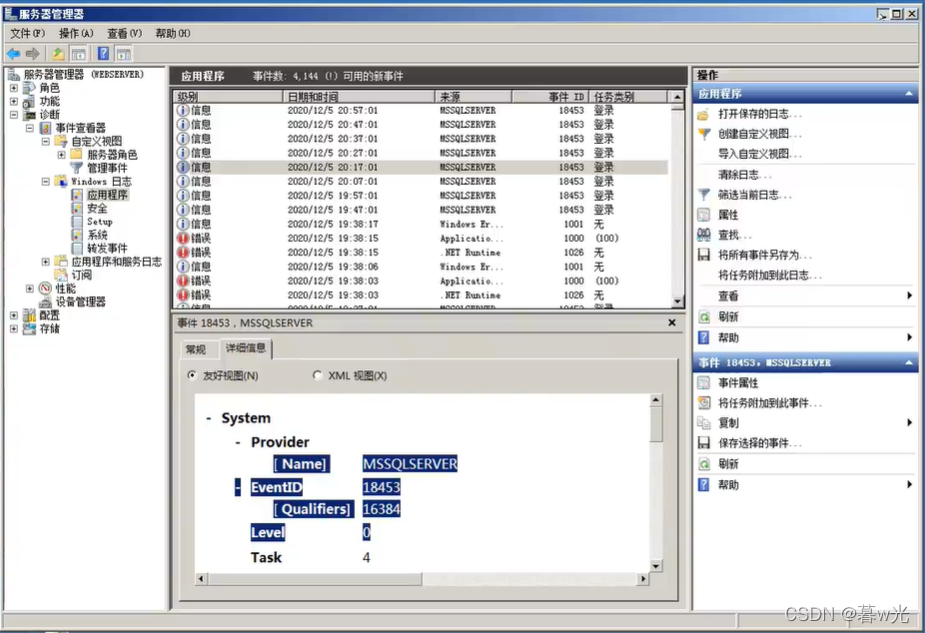Screen dimensions: 925x633
Task: Click the clock icon beside 将任务附加到此事件
Action: click(704, 403)
